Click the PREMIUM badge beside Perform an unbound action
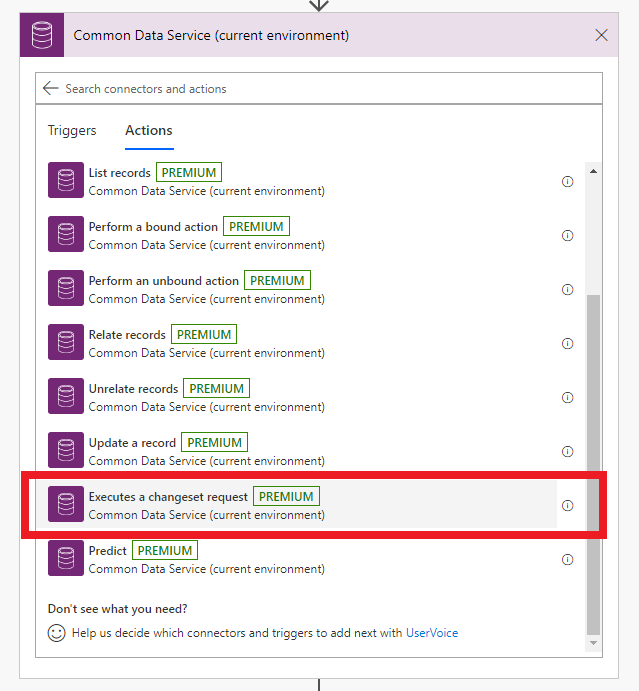The height and width of the screenshot is (691, 639). pos(277,281)
